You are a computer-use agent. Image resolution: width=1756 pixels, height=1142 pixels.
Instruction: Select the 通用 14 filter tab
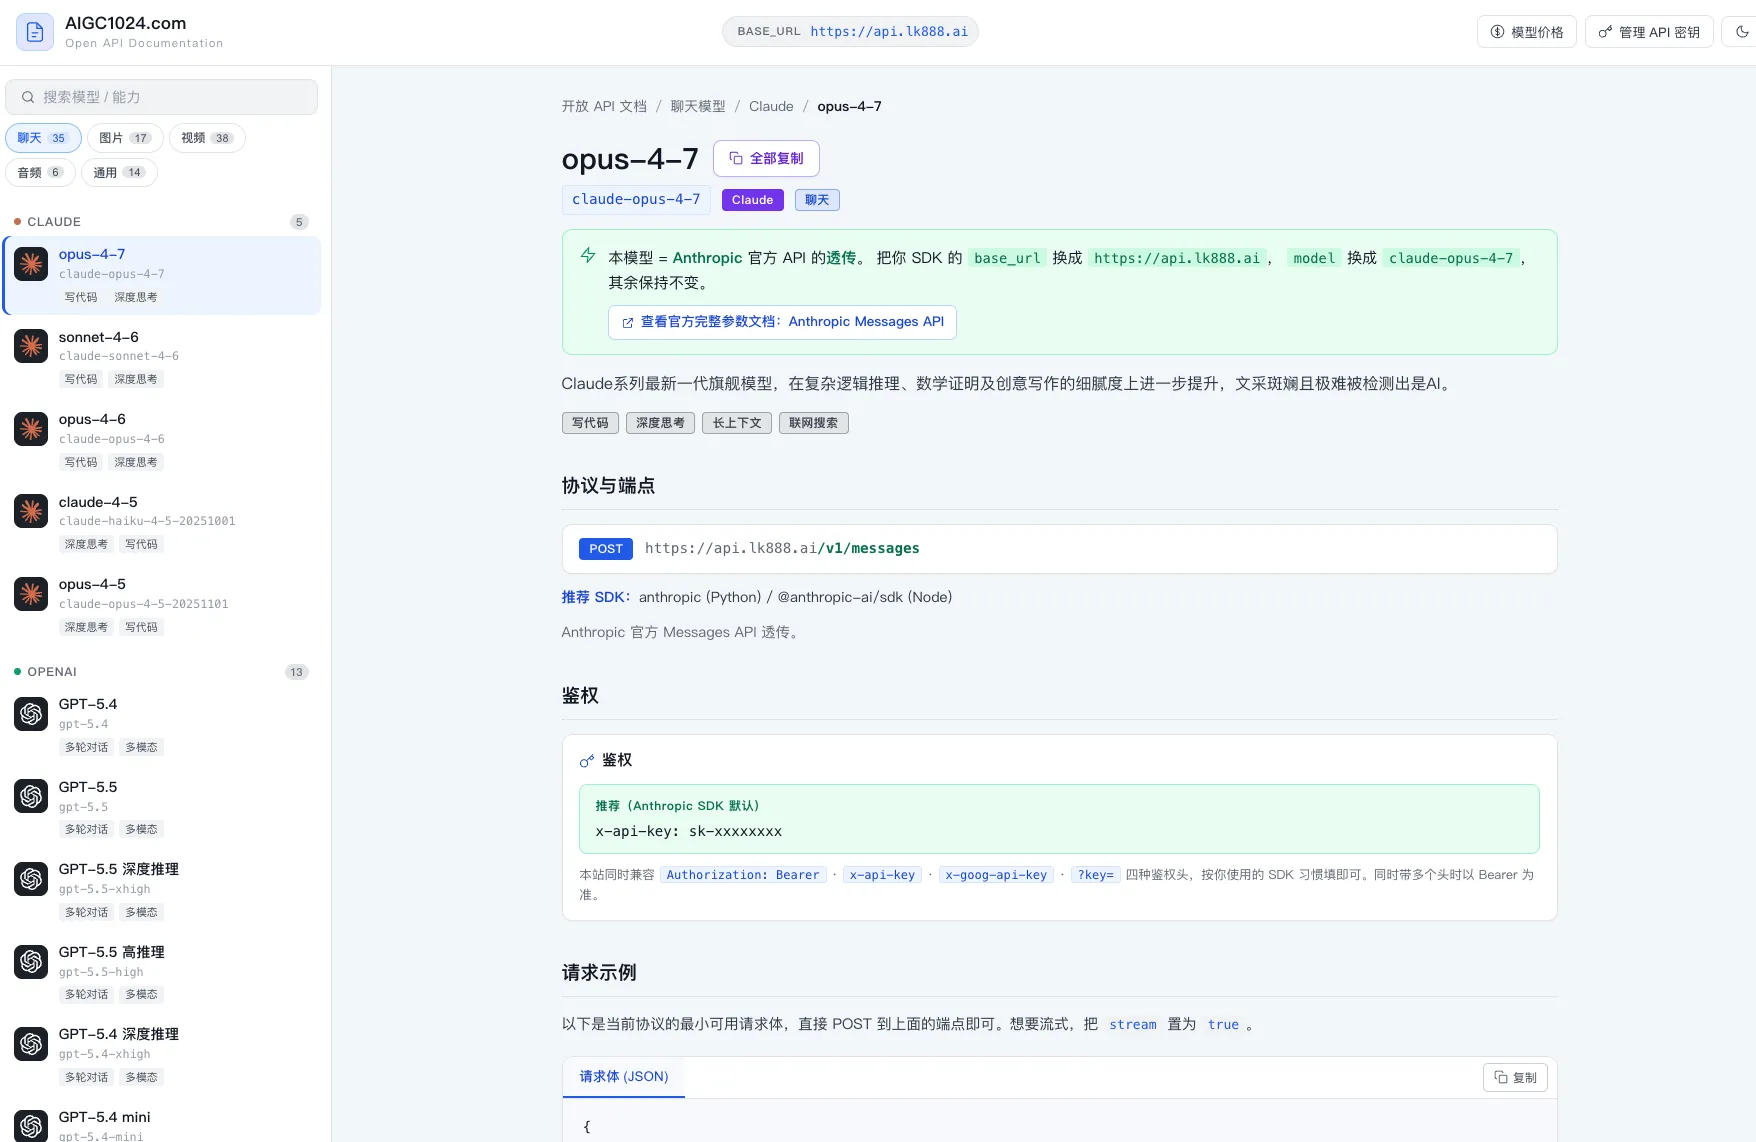coord(119,172)
